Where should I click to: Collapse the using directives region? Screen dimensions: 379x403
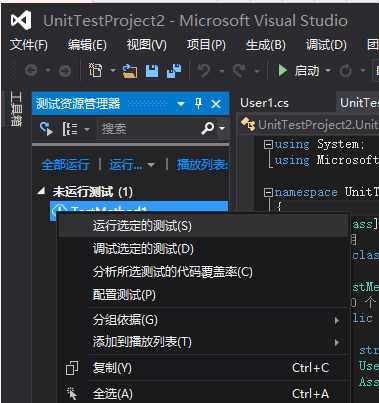point(268,144)
